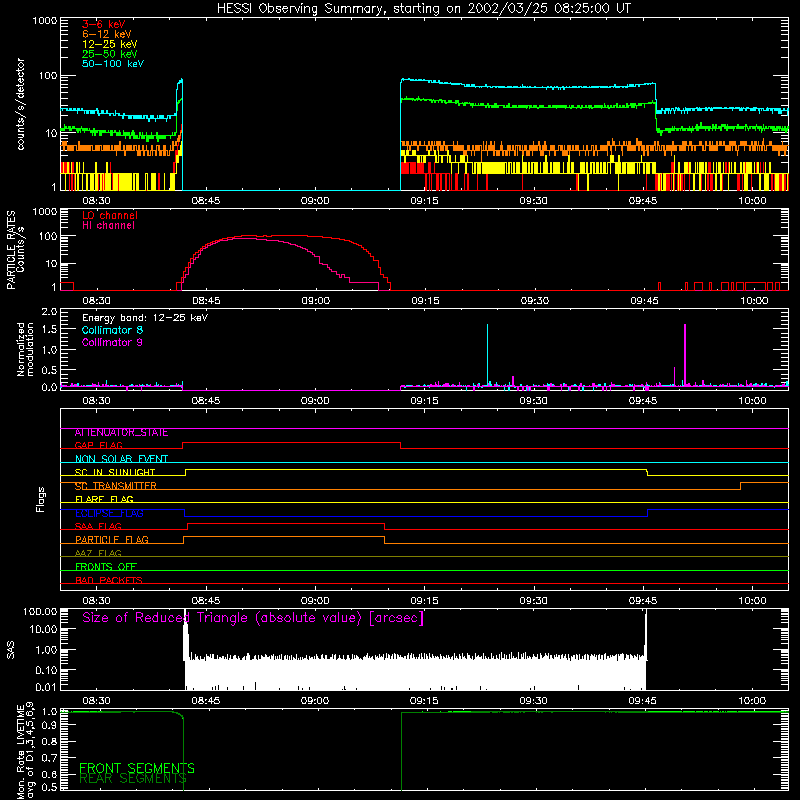This screenshot has height=800, width=800.
Task: Click the 0.7 tick on livetime axis
Action: point(49,758)
